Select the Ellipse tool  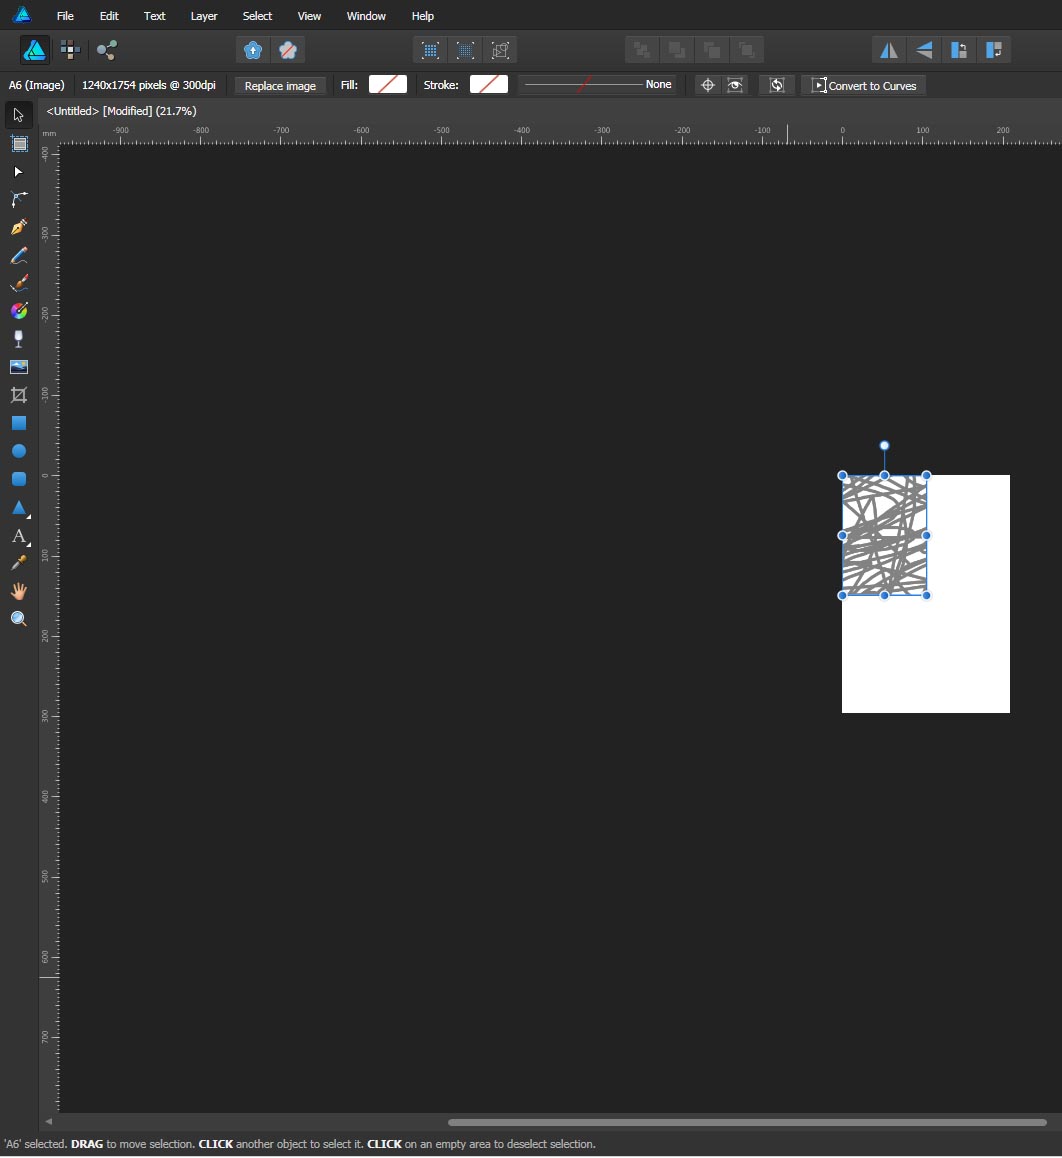tap(18, 451)
